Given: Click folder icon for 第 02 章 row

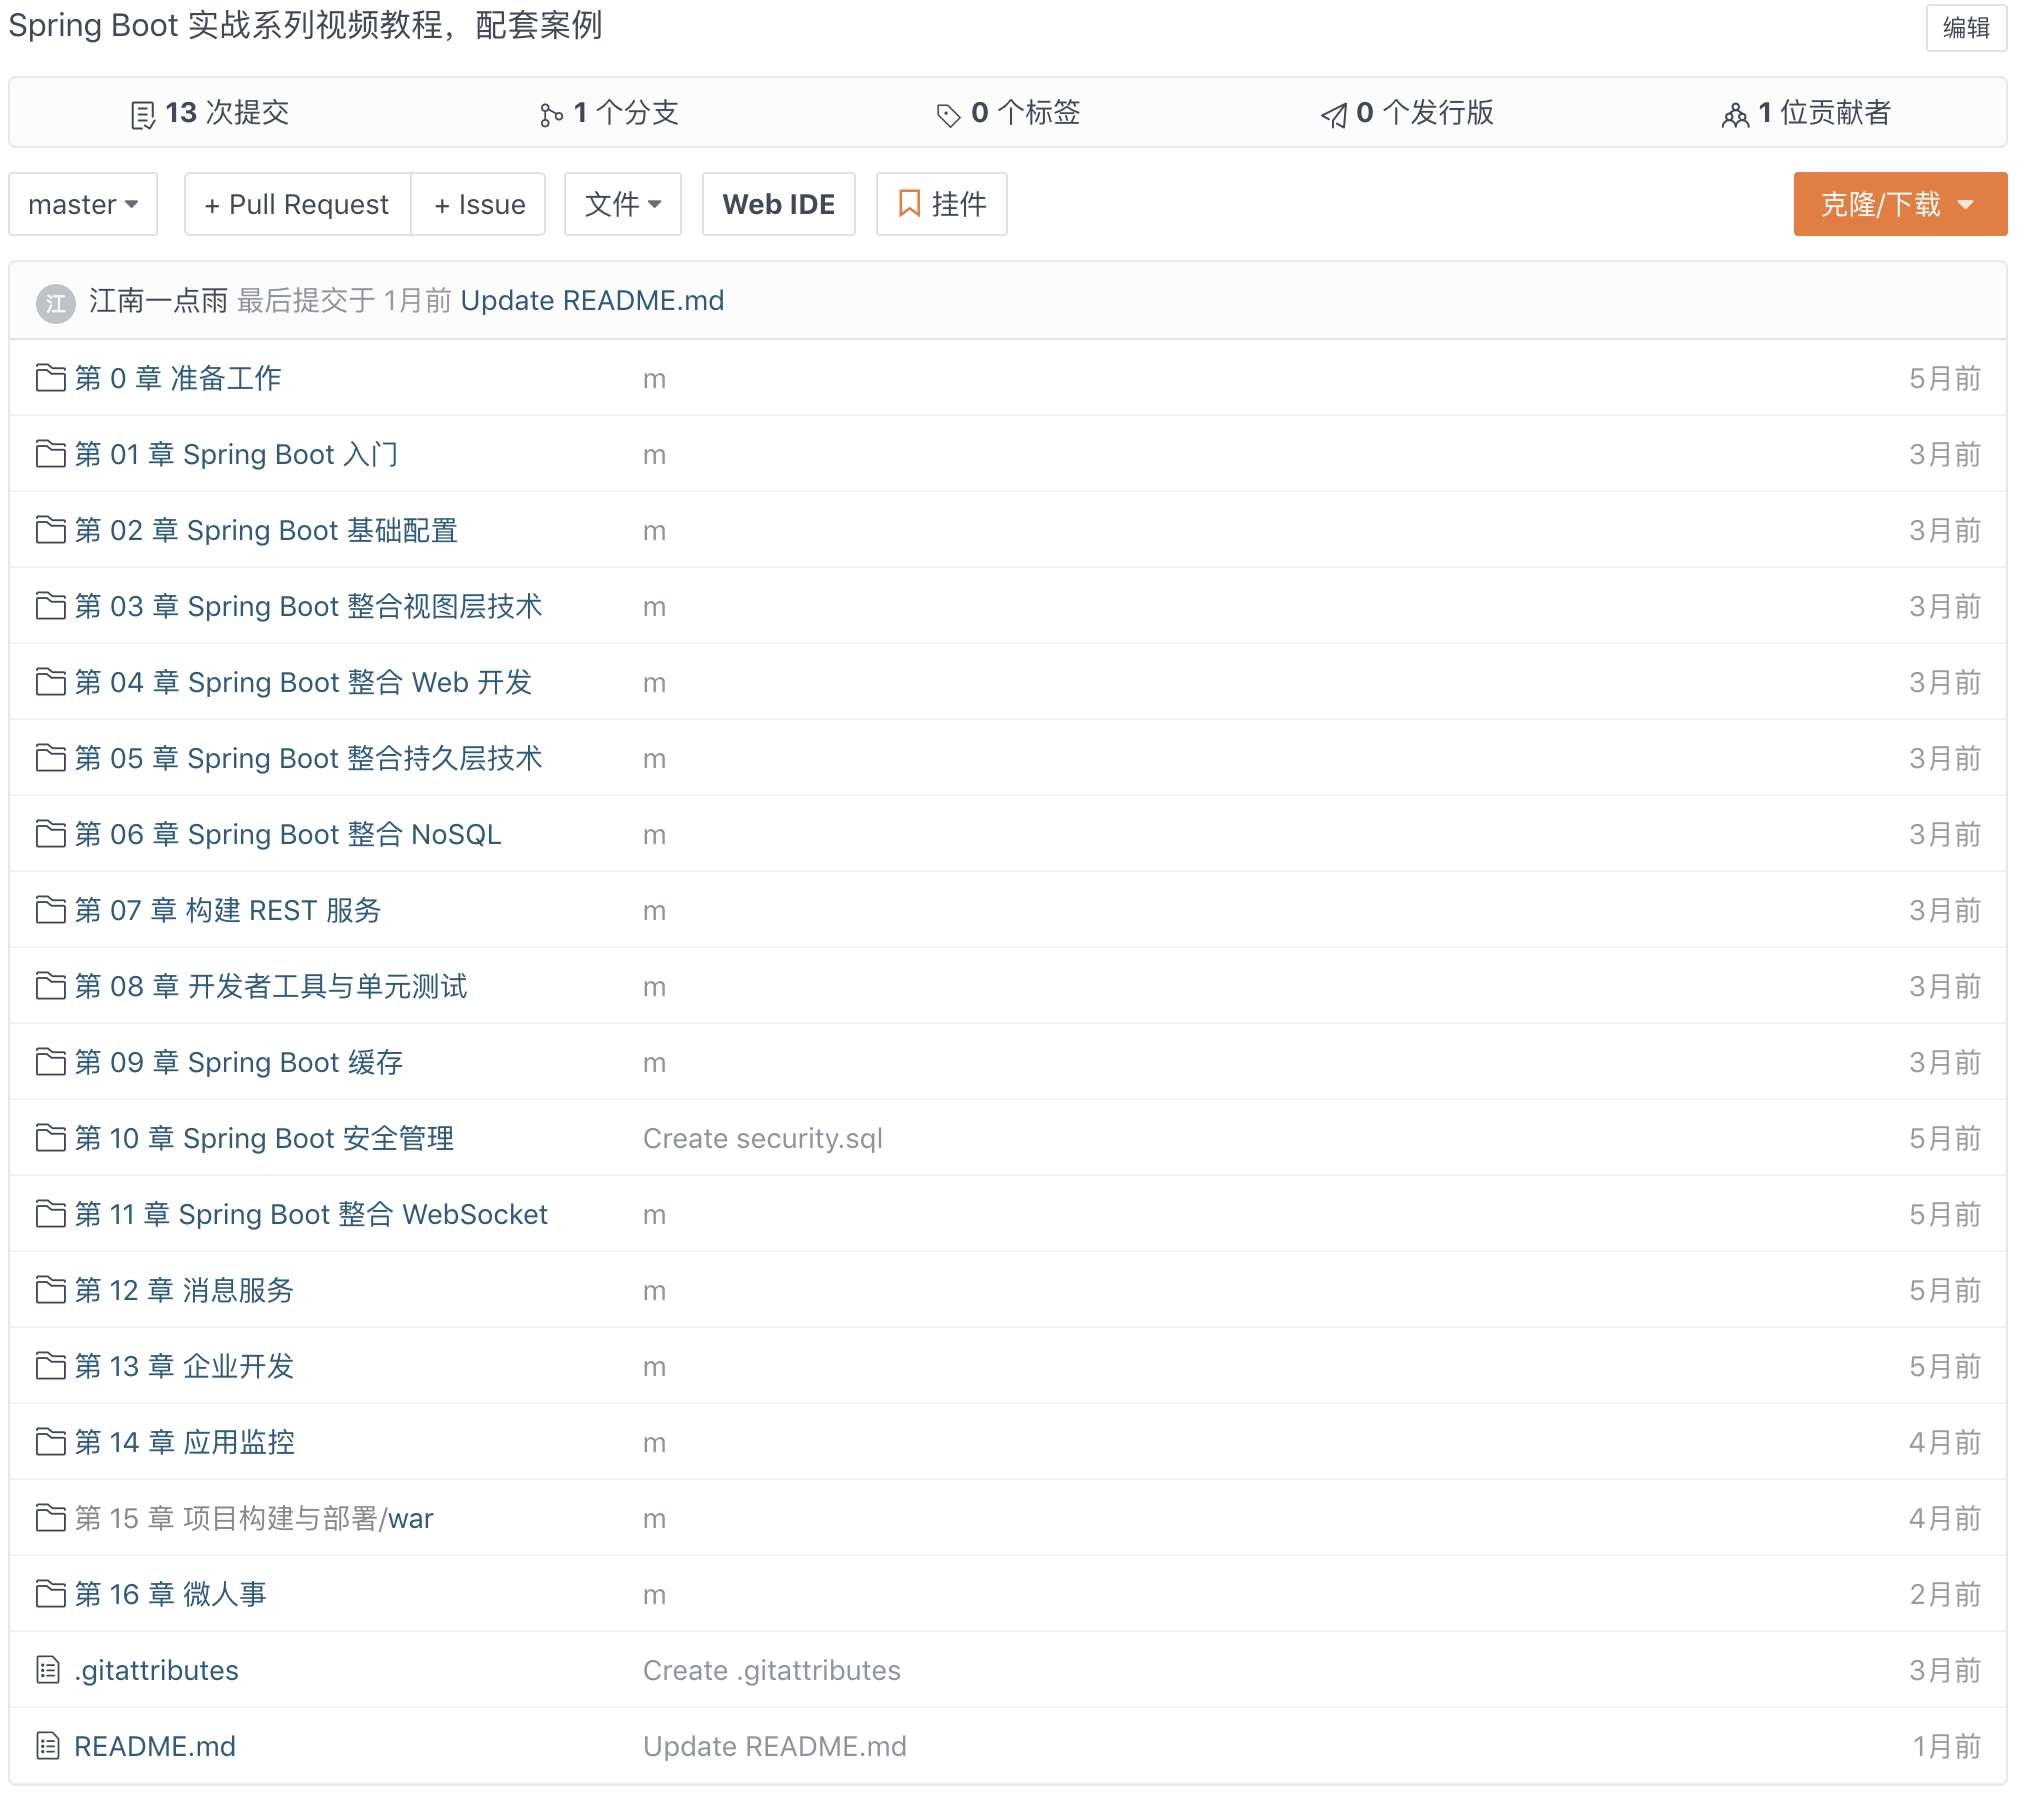Looking at the screenshot, I should coord(50,530).
